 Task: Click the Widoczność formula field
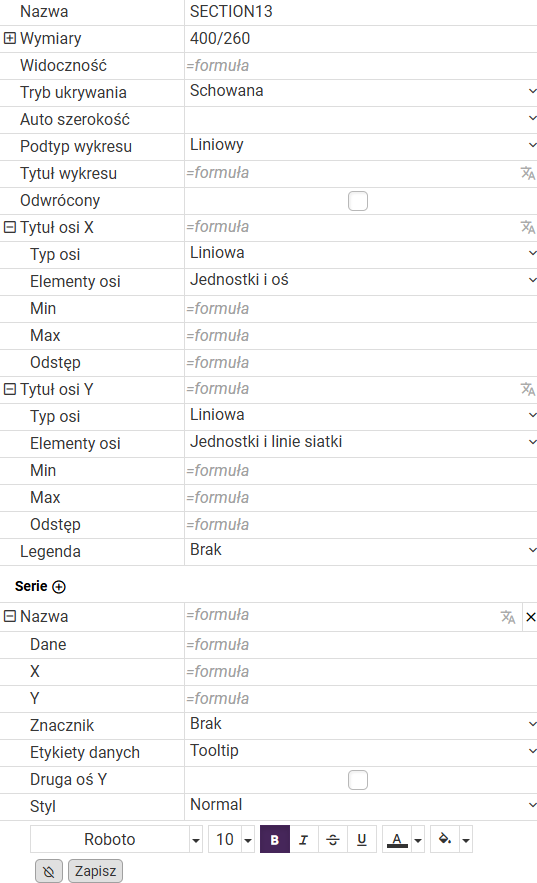(361, 66)
